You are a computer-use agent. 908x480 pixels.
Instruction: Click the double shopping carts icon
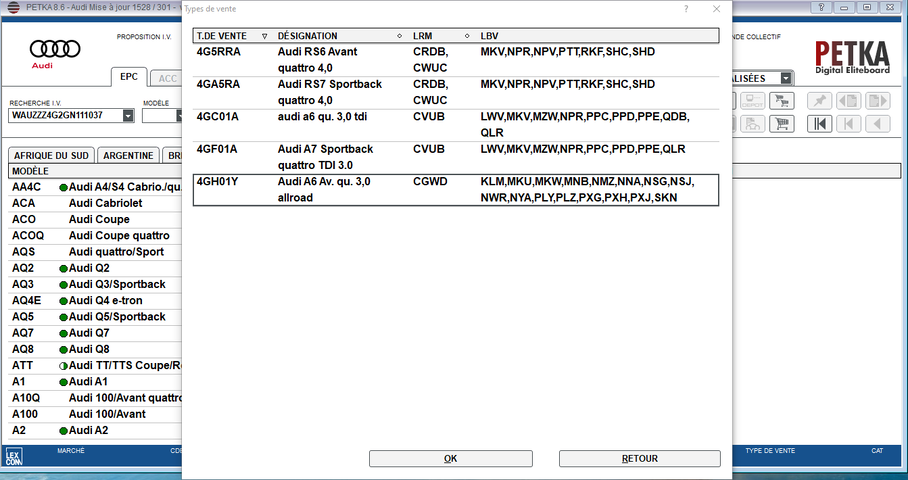782,101
